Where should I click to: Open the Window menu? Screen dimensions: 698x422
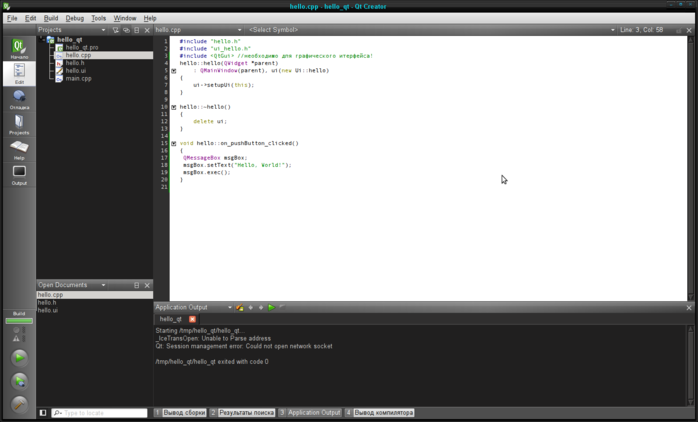pyautogui.click(x=125, y=18)
